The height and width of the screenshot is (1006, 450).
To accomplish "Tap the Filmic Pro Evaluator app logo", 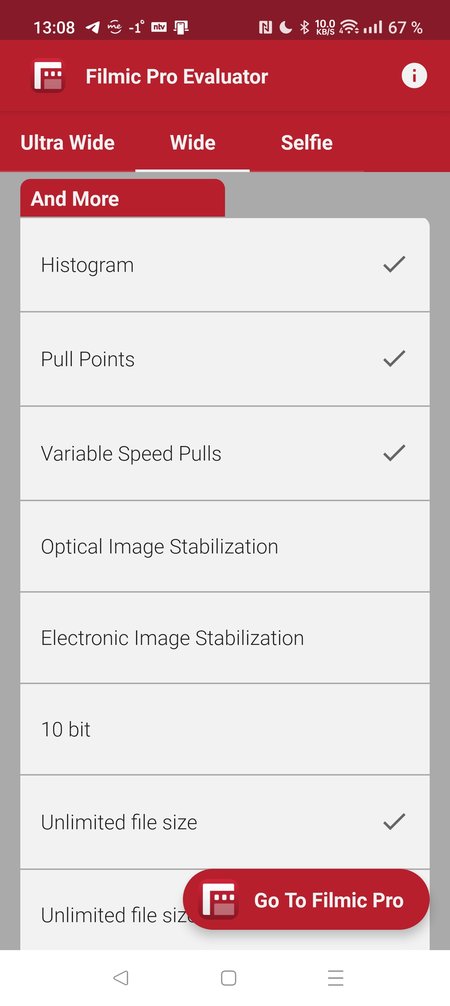I will [x=48, y=76].
